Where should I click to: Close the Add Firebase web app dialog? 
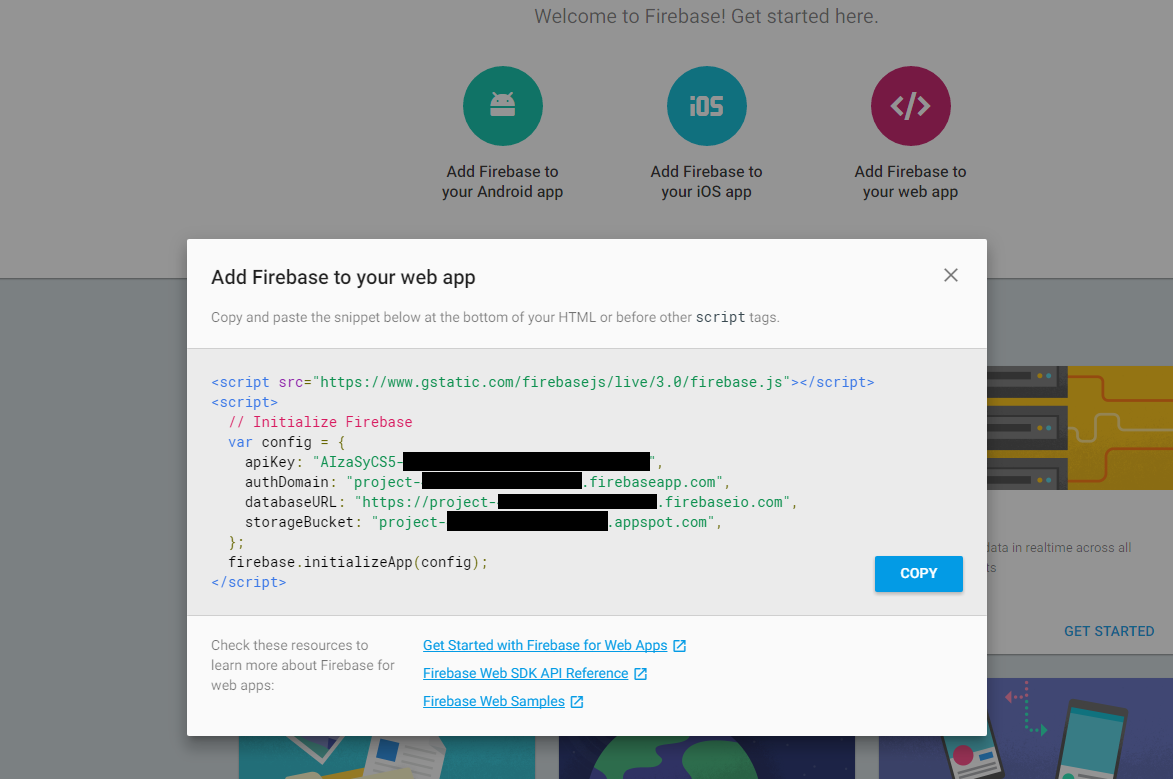pos(951,275)
